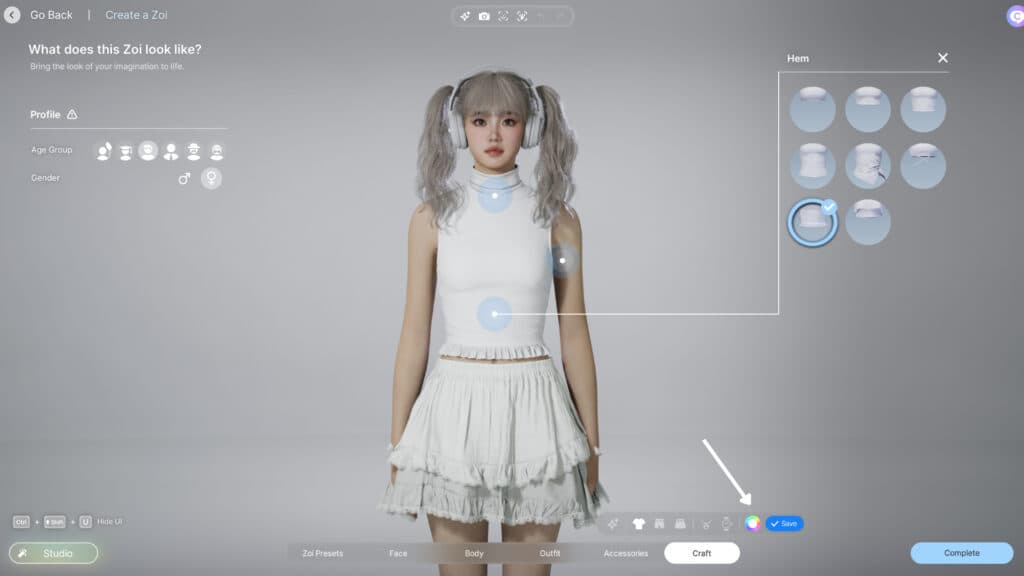Select the watch accessory icon in the Craft toolbar

[x=727, y=522]
